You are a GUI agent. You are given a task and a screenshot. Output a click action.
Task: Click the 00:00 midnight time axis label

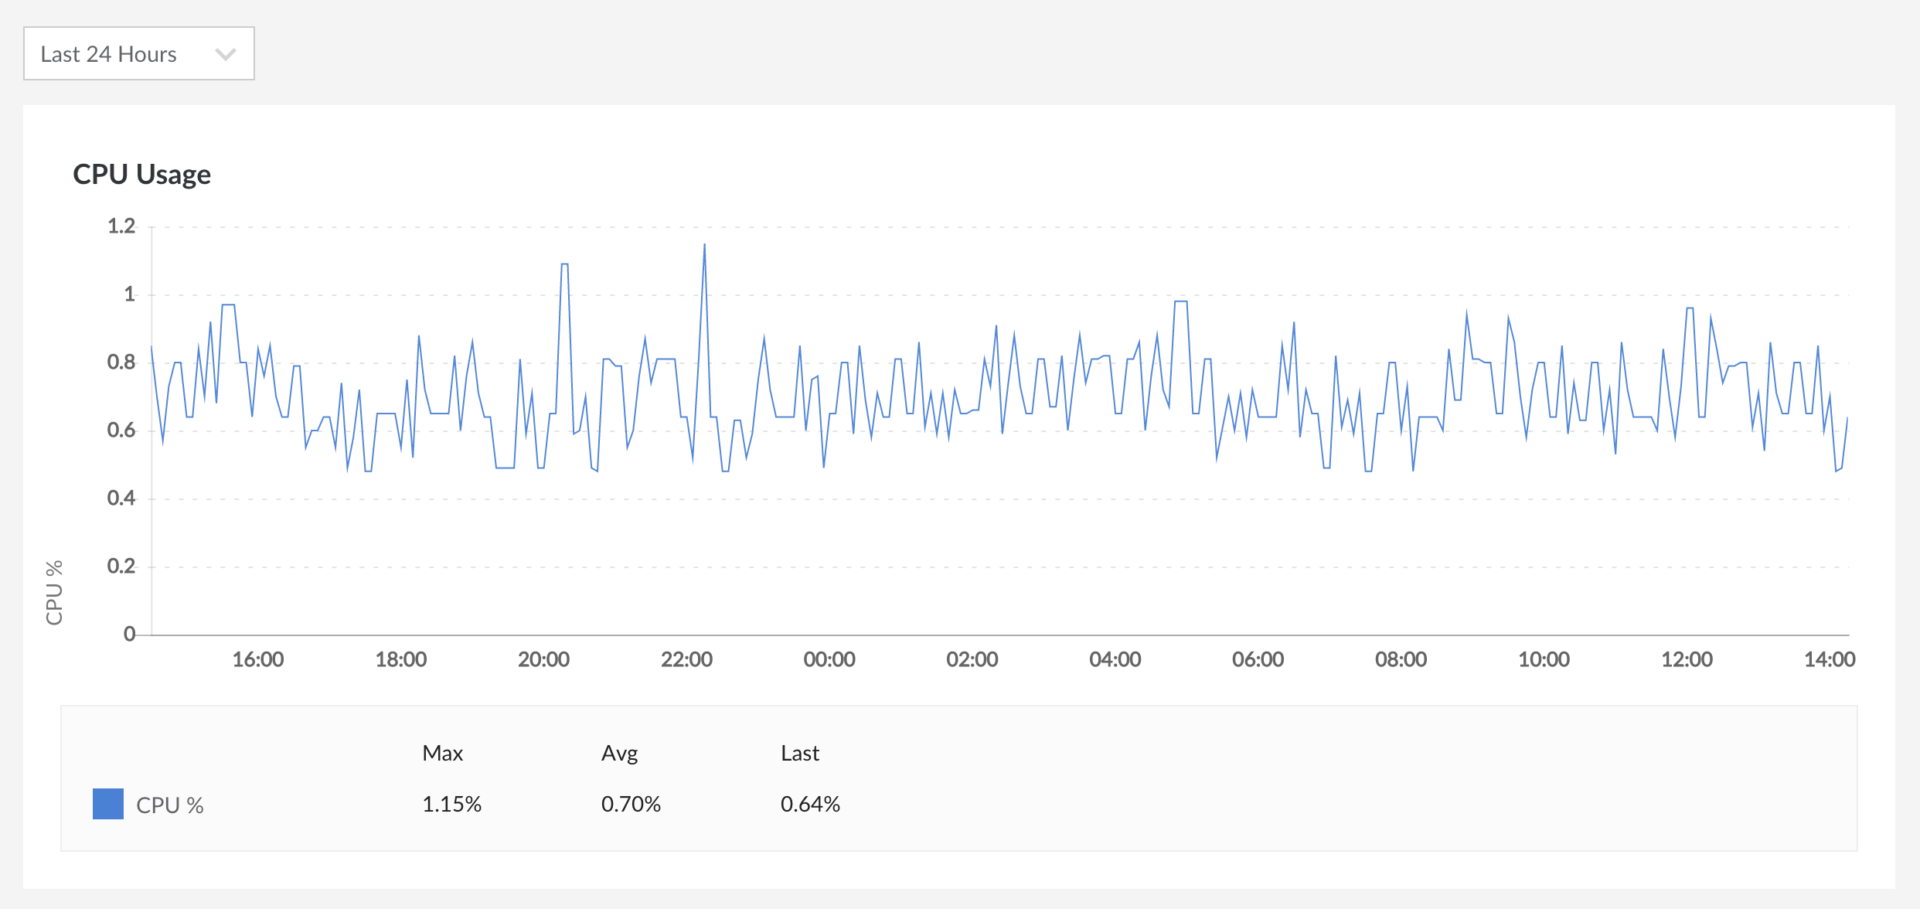click(829, 659)
